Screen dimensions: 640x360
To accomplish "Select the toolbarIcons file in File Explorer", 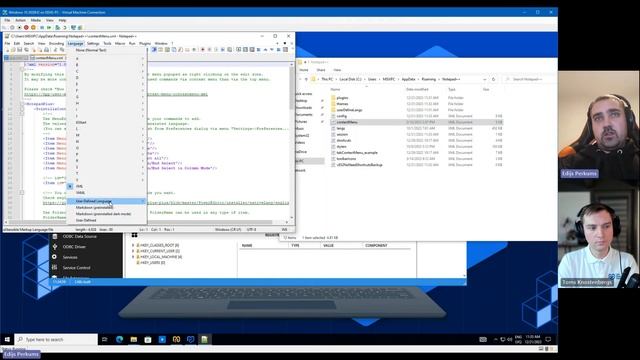I will (346, 159).
